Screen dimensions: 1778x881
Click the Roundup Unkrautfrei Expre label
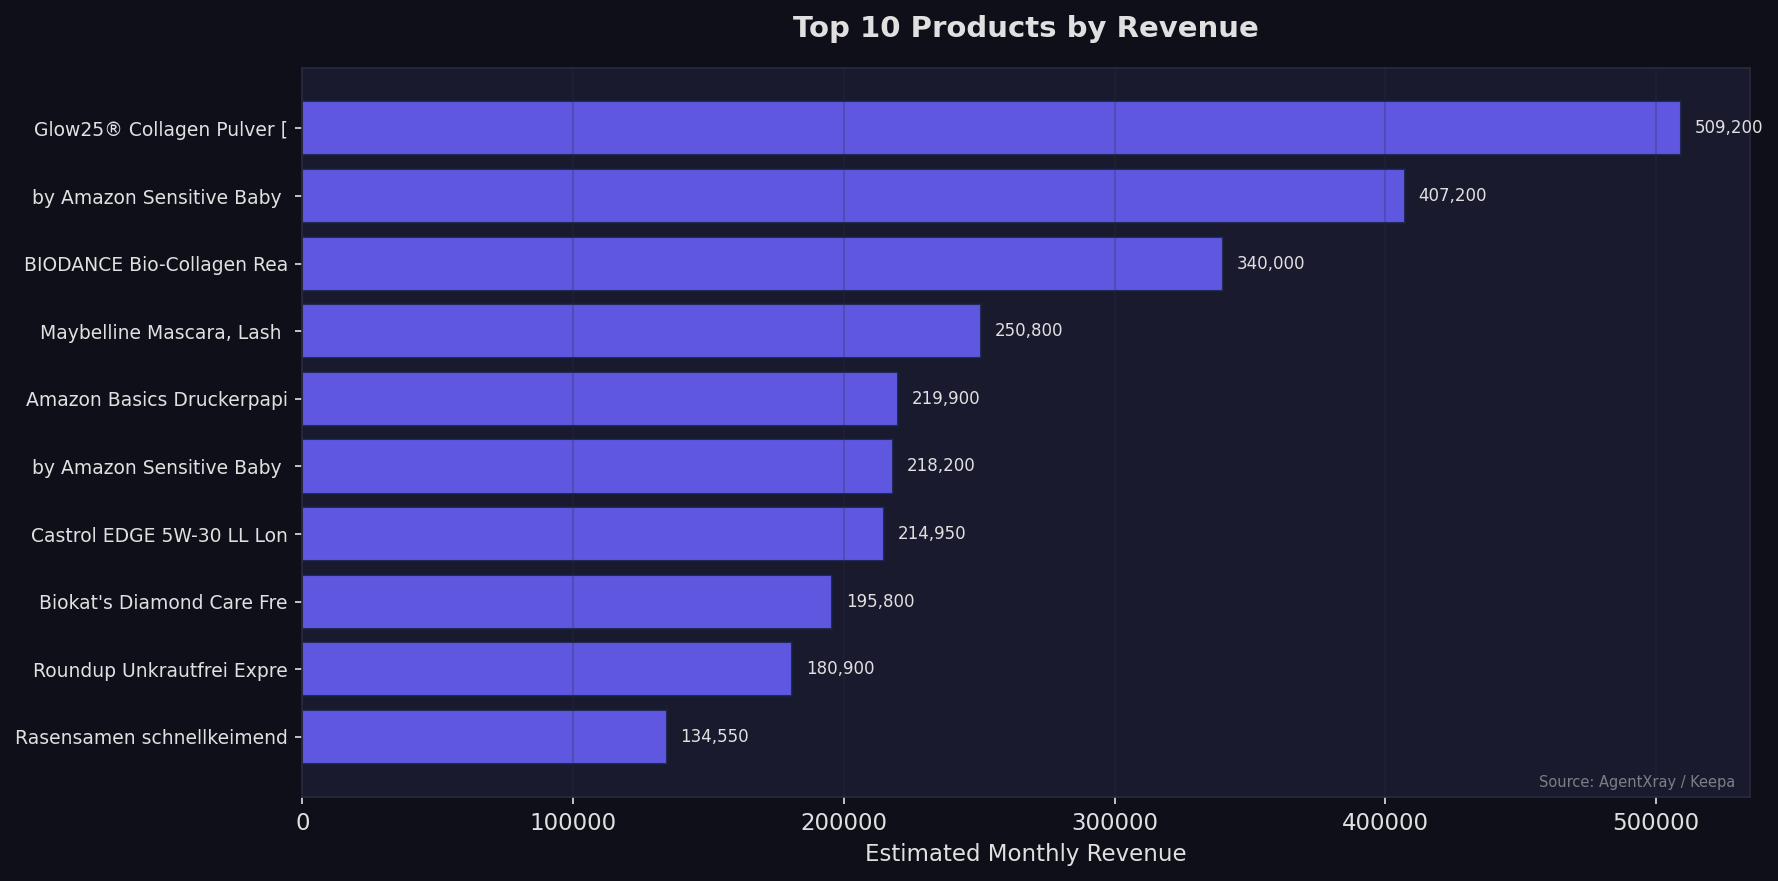160,671
